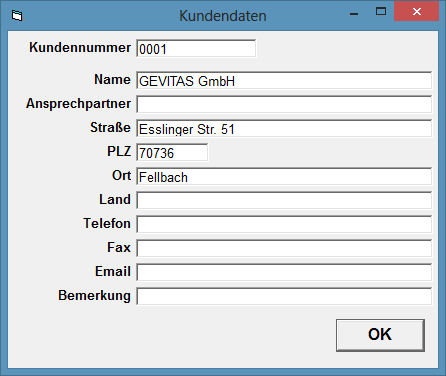Click the Kundendaten window system icon
Viewport: 446px width, 376px height.
(17, 15)
